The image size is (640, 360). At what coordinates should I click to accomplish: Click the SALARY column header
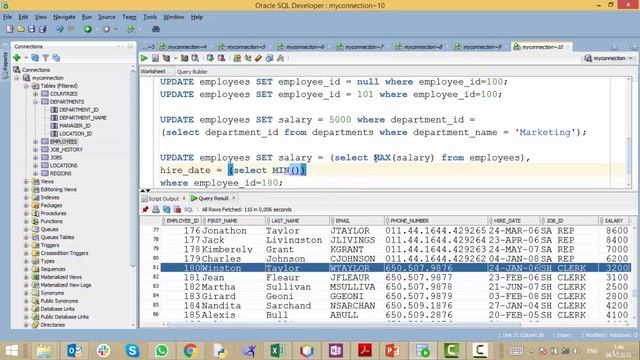[614, 221]
